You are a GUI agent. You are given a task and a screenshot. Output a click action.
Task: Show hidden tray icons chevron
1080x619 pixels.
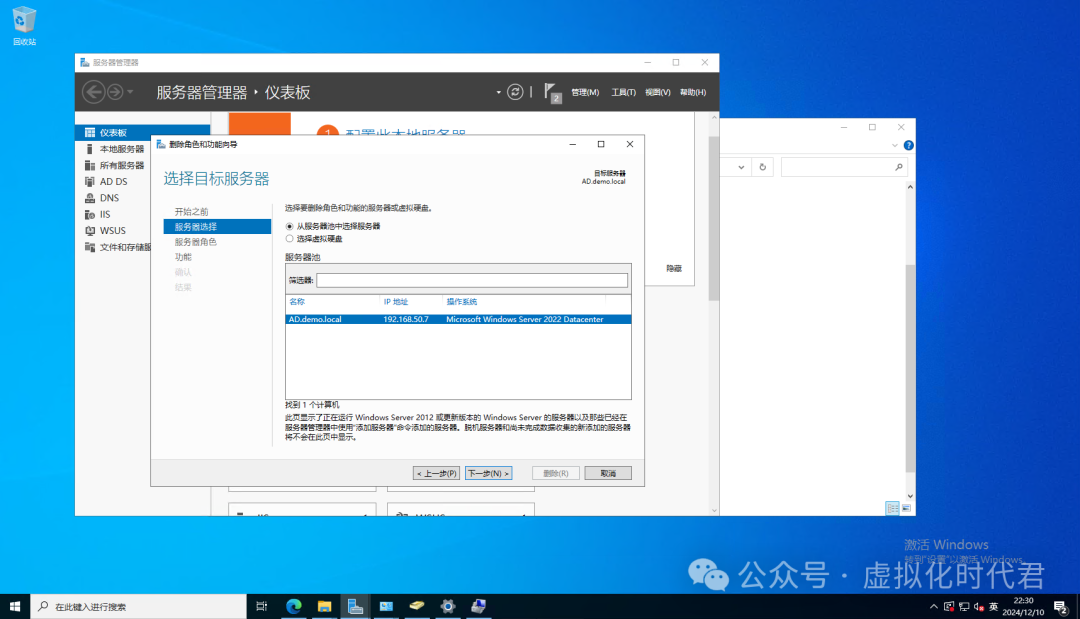pos(933,607)
